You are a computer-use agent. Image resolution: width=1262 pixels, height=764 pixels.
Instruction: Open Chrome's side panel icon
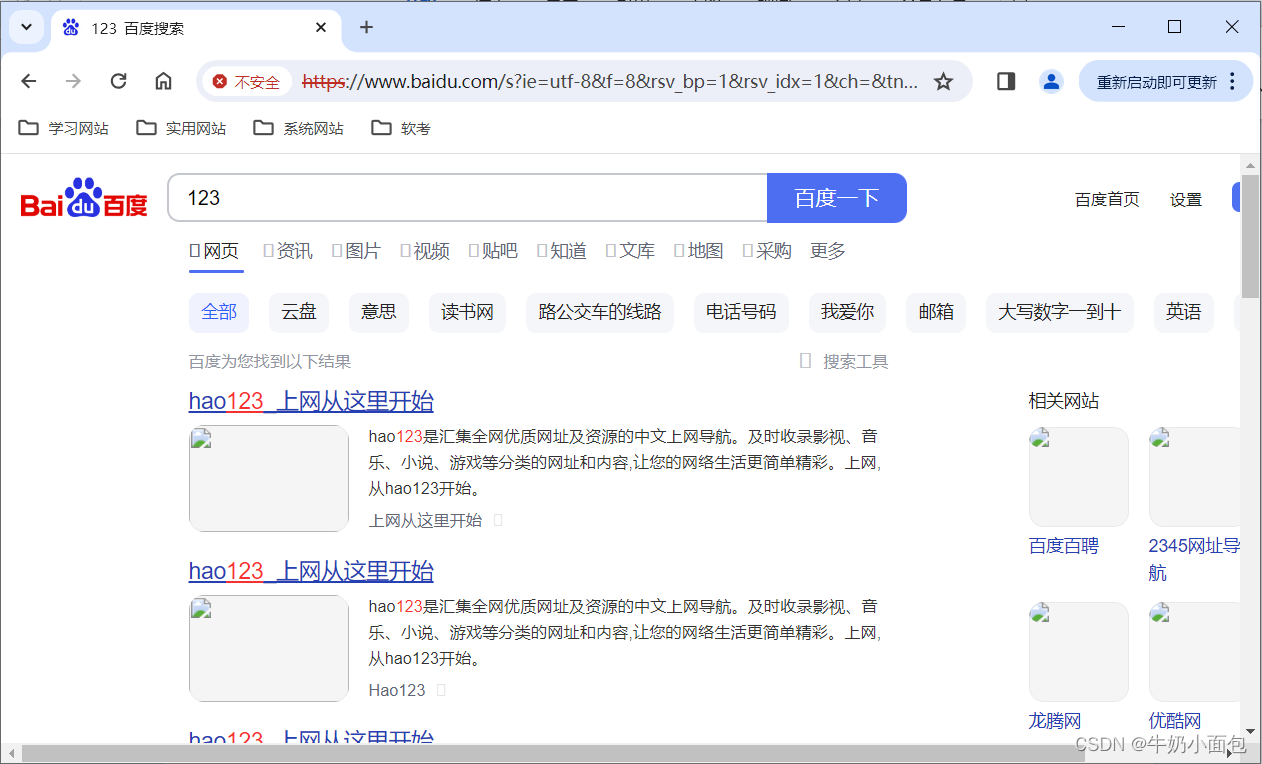click(x=1004, y=81)
